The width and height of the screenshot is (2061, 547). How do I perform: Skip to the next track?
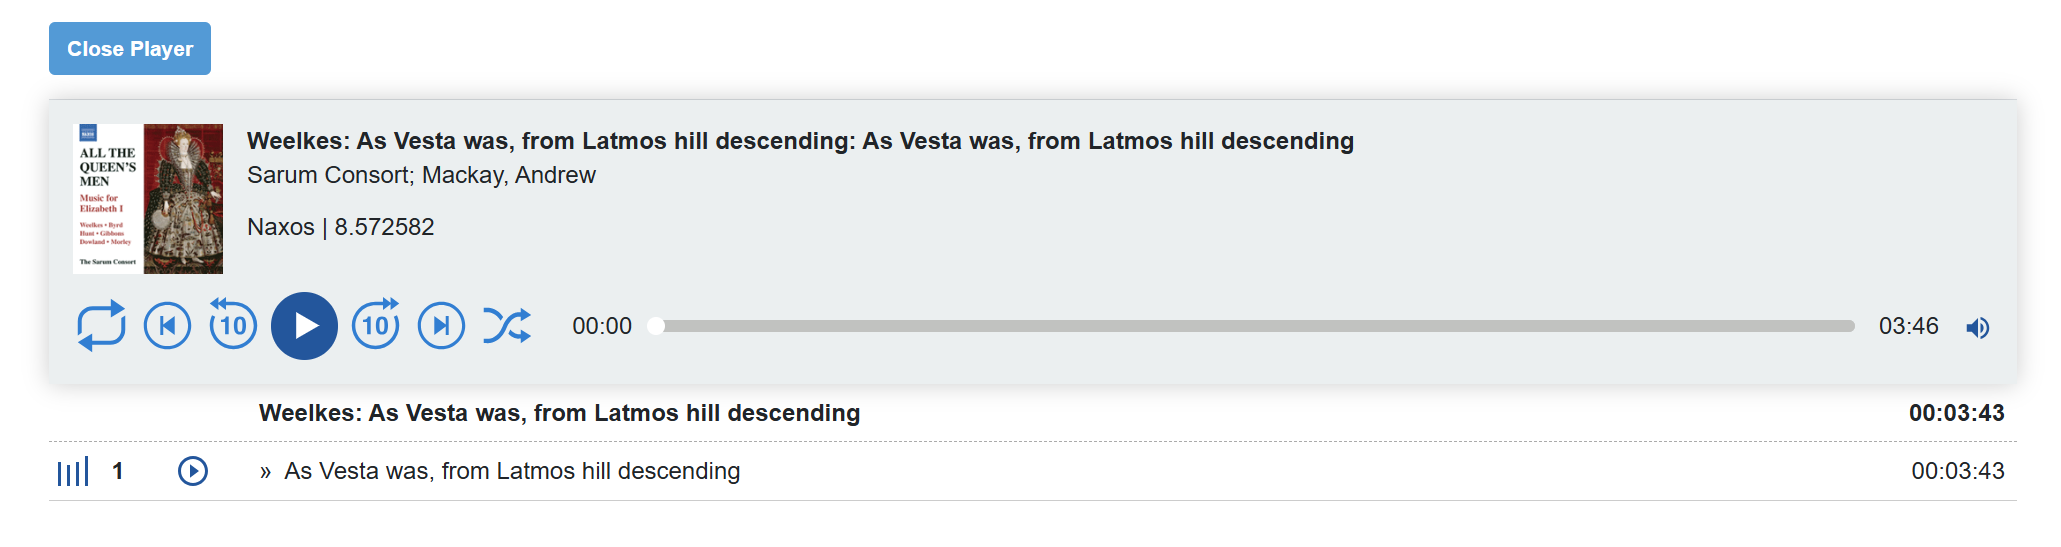[x=441, y=326]
